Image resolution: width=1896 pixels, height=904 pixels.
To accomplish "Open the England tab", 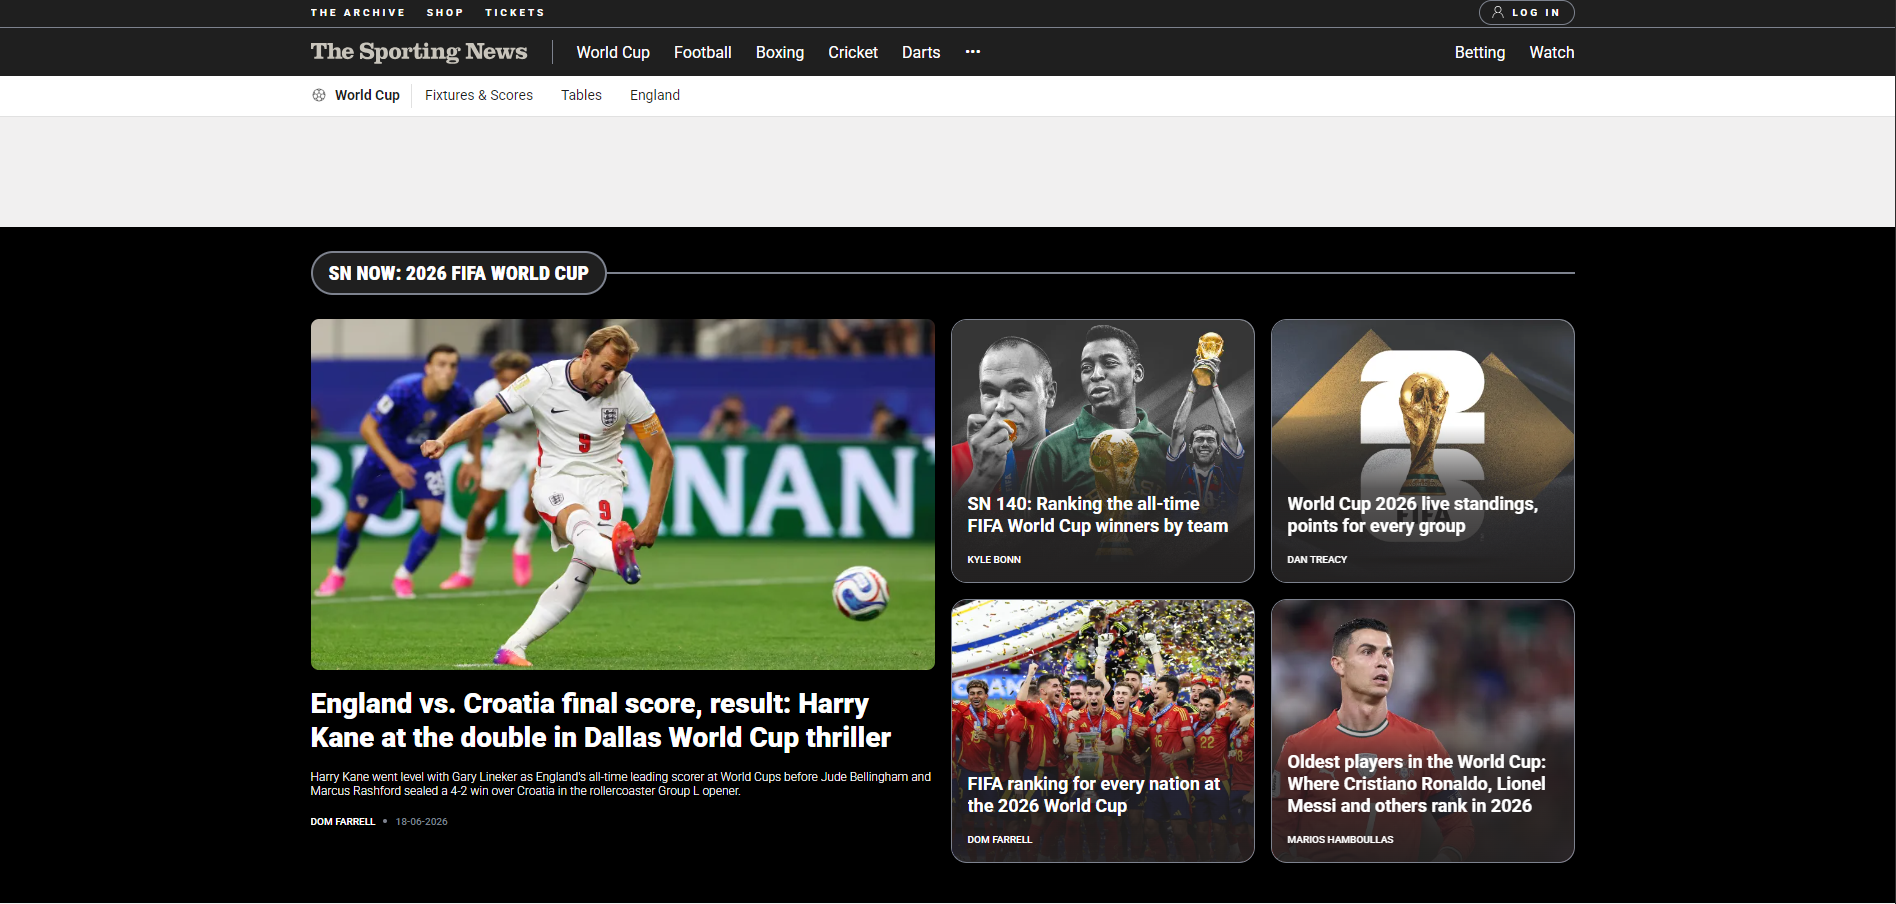I will 655,95.
